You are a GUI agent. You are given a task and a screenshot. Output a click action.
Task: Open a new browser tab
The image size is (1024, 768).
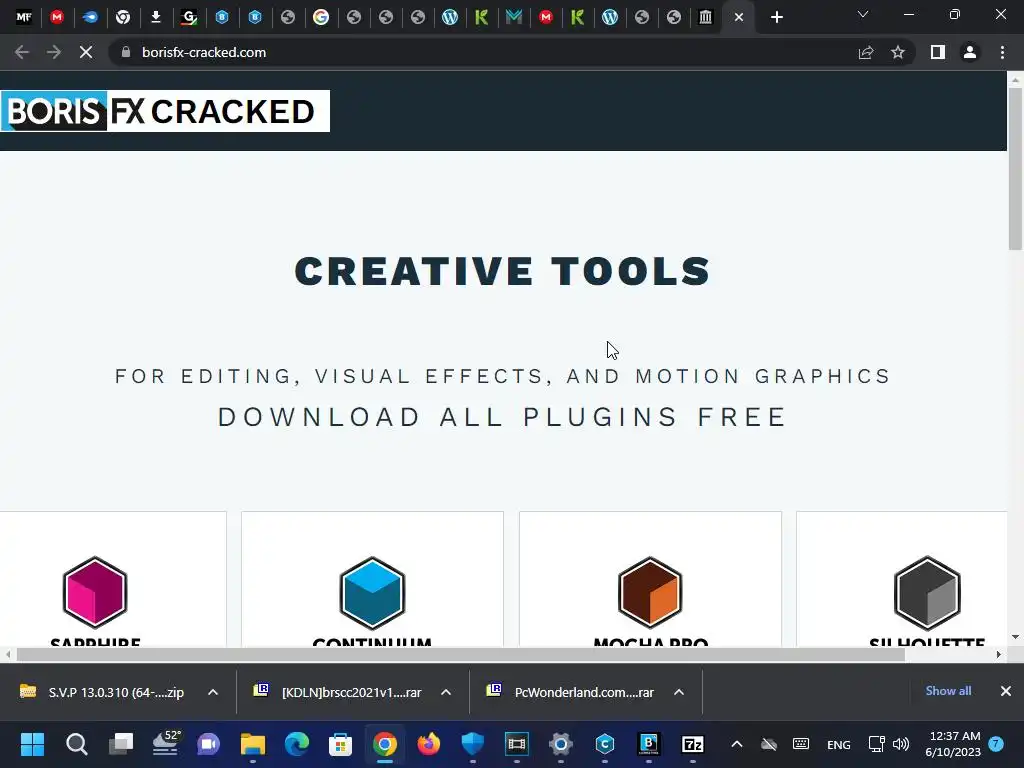pyautogui.click(x=776, y=18)
